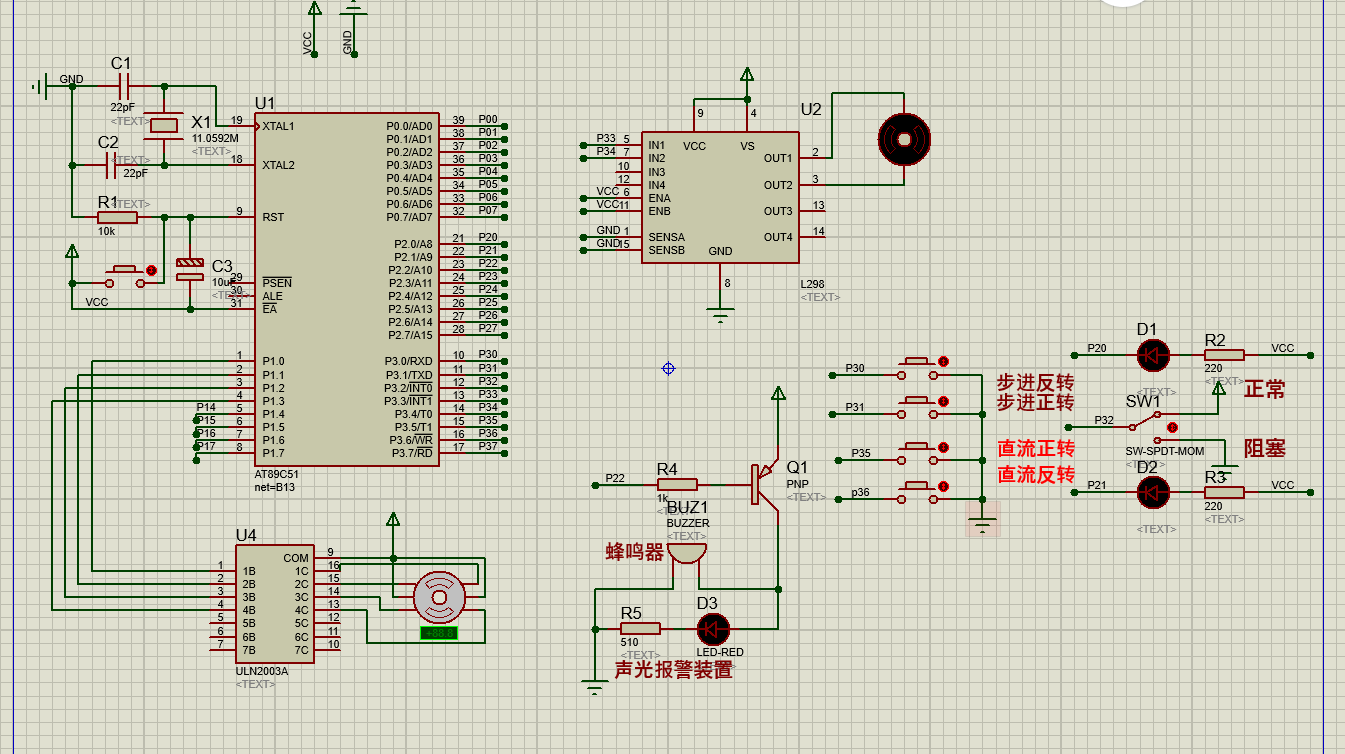Click the 蜂鸣器 label

[x=635, y=551]
